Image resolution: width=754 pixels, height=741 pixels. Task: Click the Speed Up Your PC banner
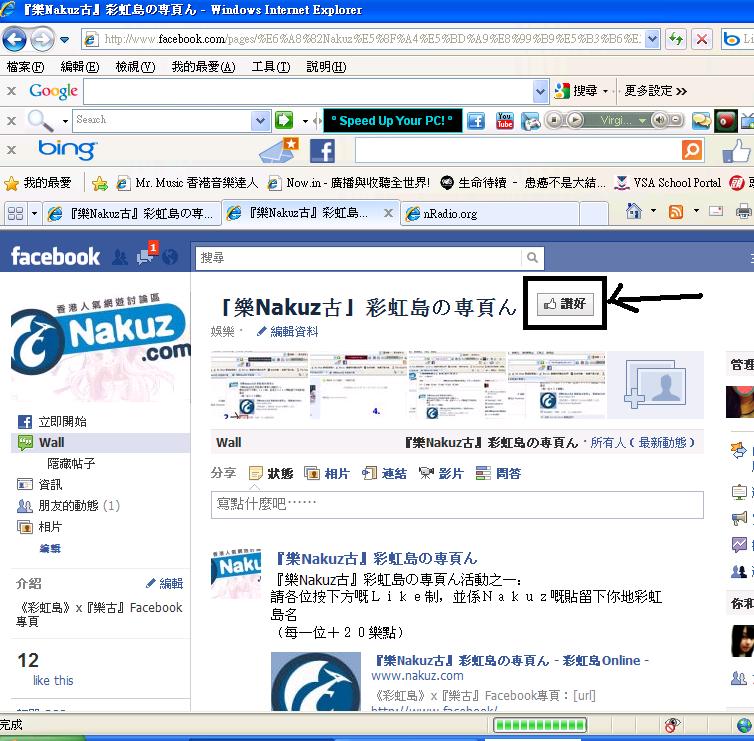tap(392, 120)
